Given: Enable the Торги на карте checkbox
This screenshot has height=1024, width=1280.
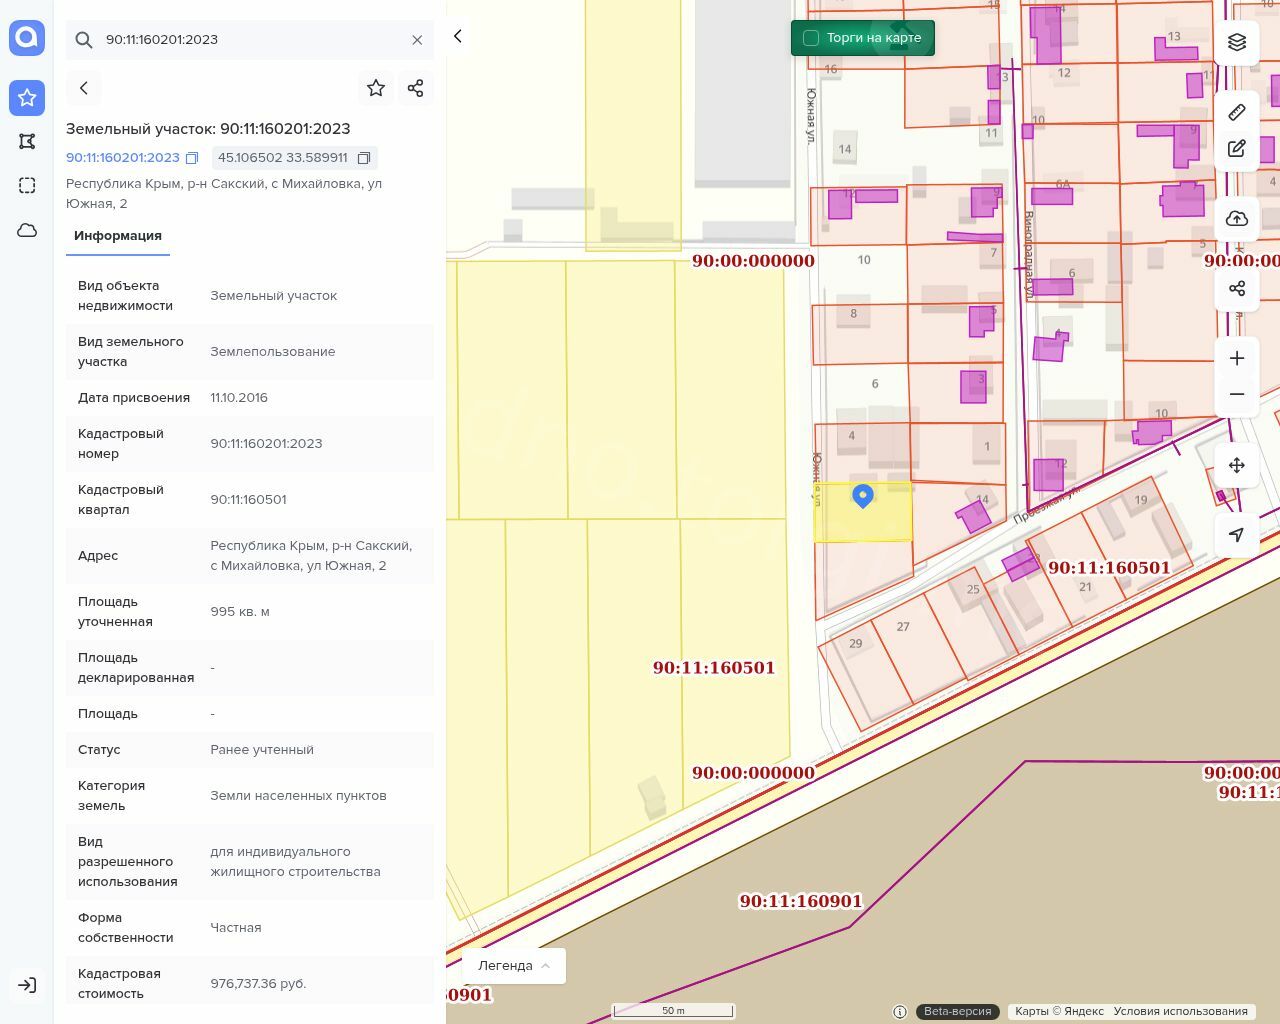Looking at the screenshot, I should tap(811, 38).
